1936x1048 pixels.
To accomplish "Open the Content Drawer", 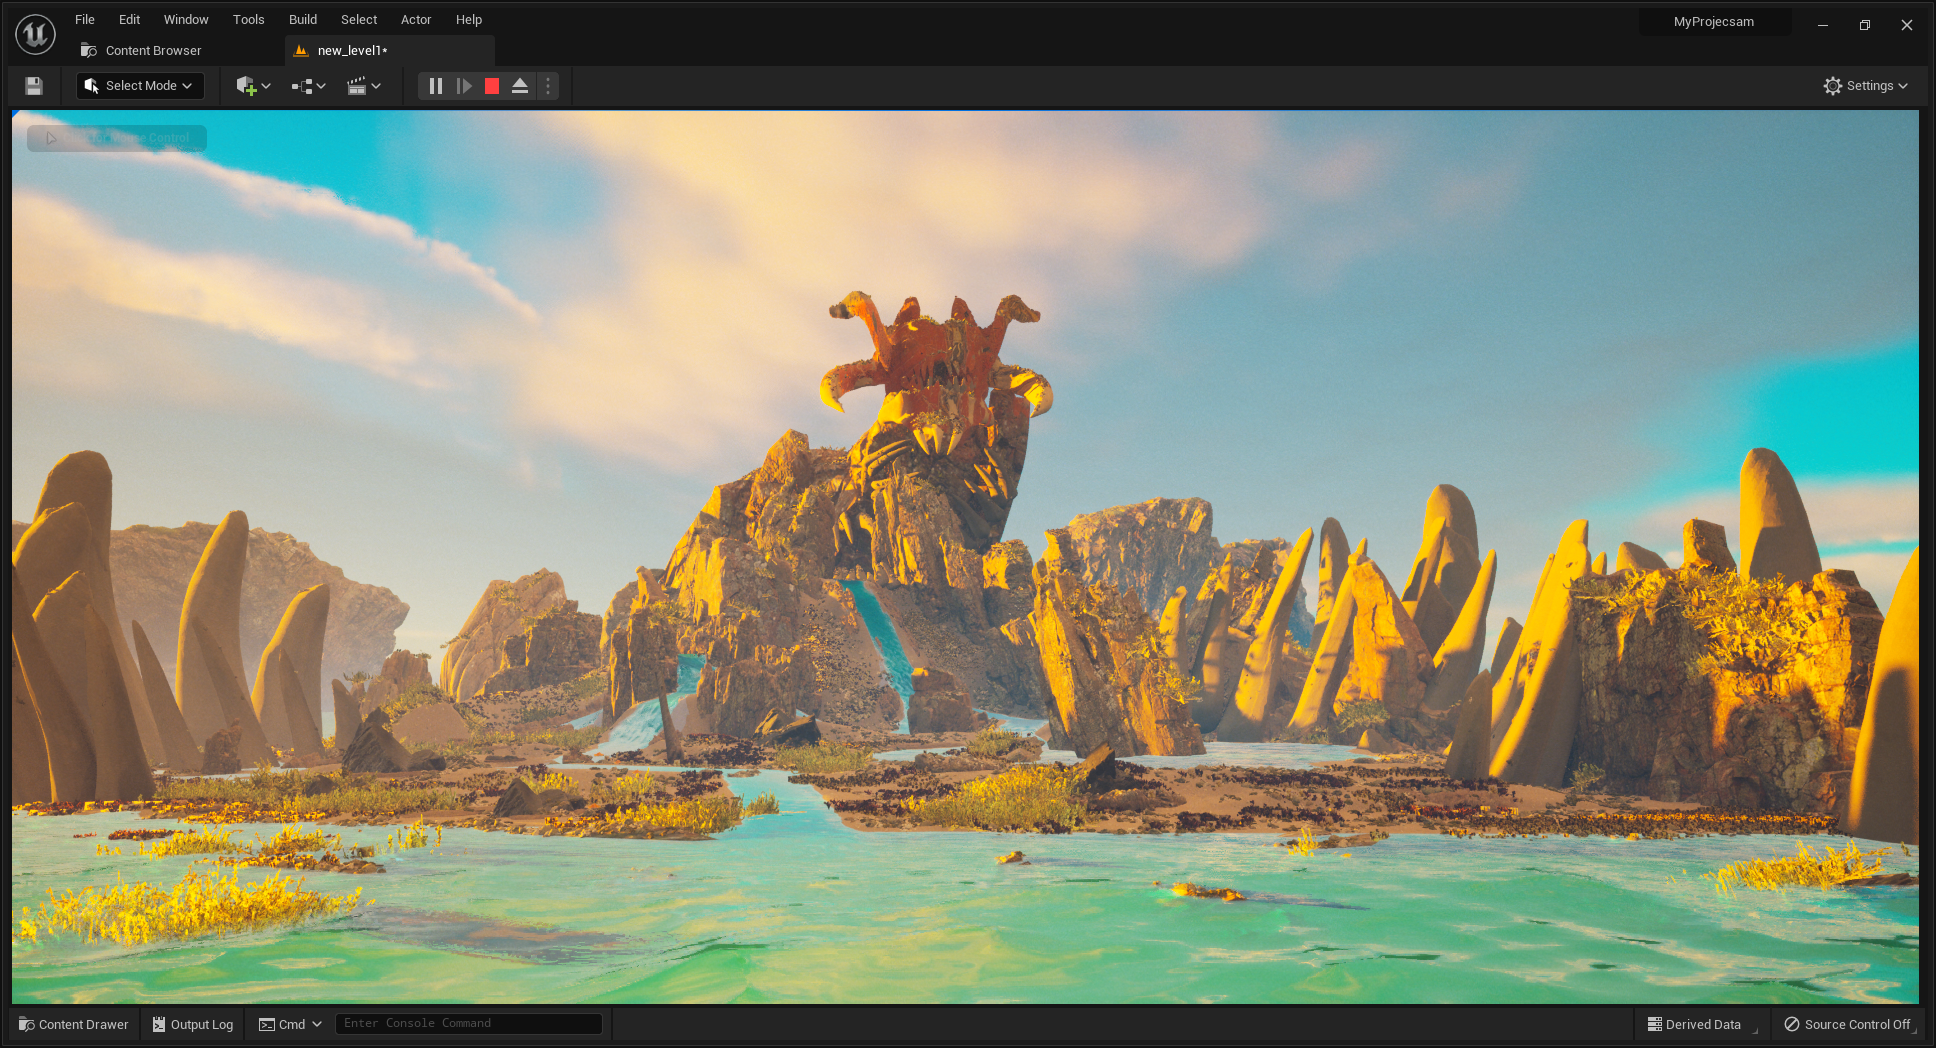I will coord(74,1024).
